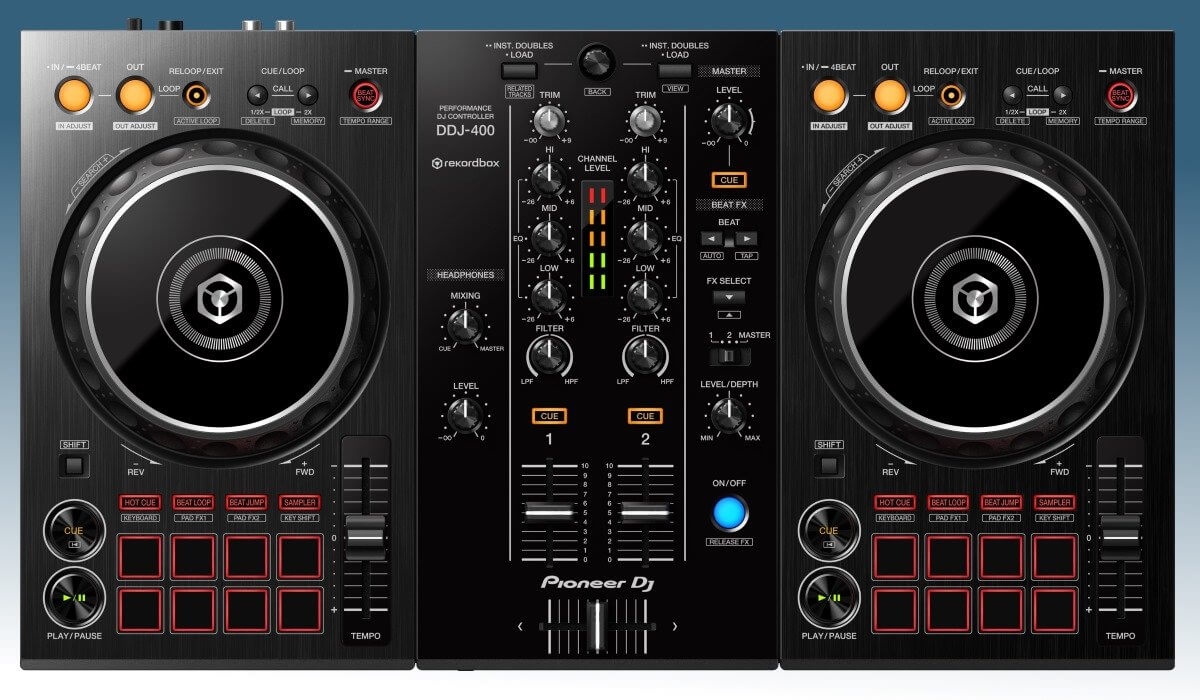The image size is (1200, 700).
Task: Click the right deck TEMPO slider handle
Action: click(1120, 538)
